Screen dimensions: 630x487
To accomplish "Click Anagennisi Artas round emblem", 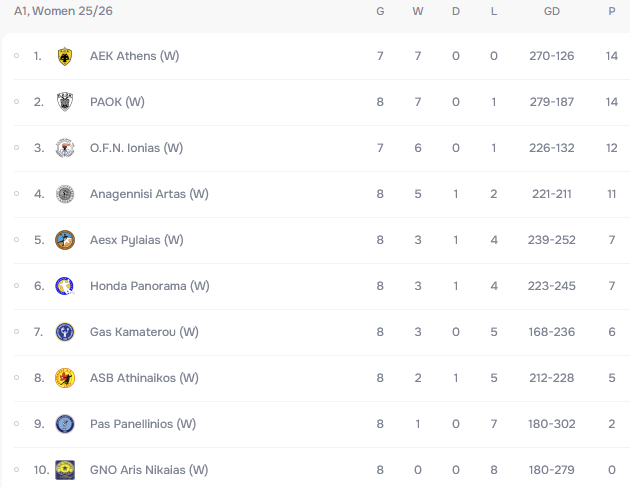I will tap(65, 194).
